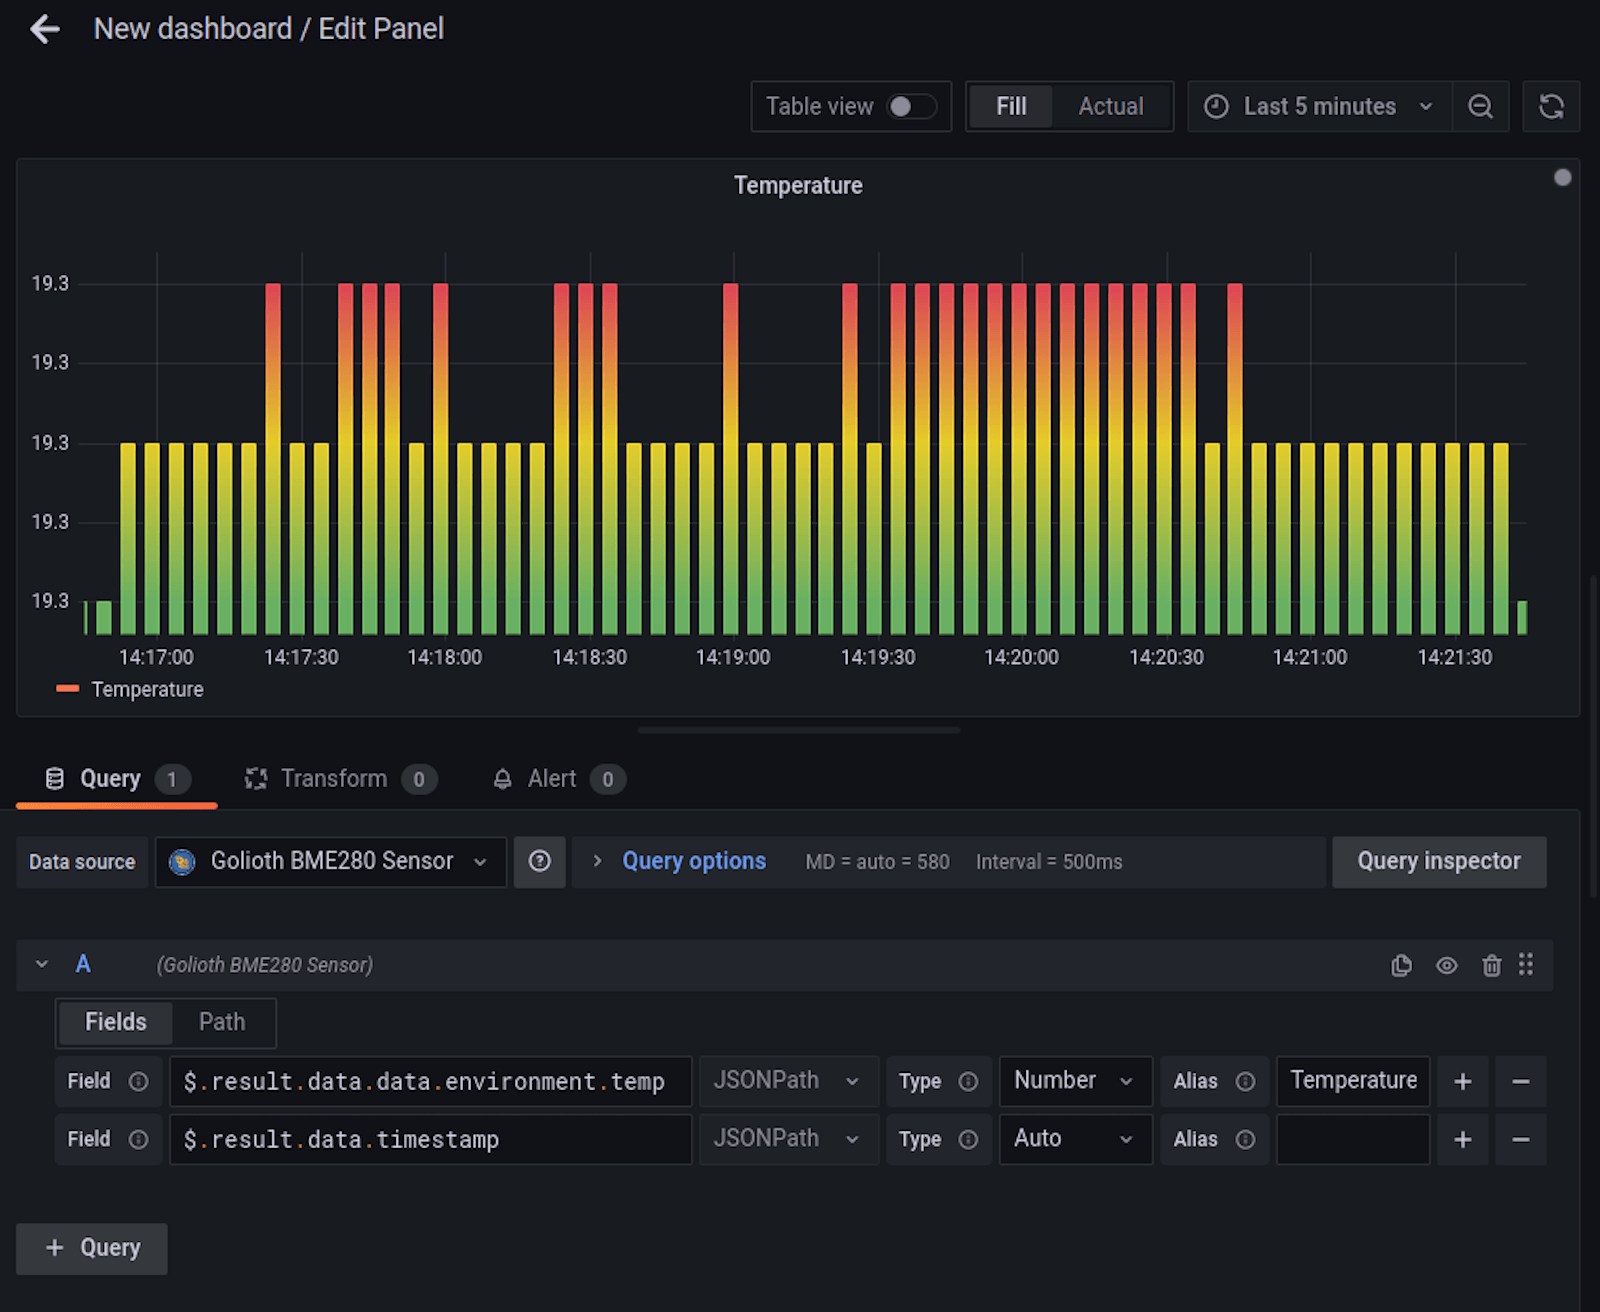
Task: Collapse query A with its chevron
Action: (x=42, y=964)
